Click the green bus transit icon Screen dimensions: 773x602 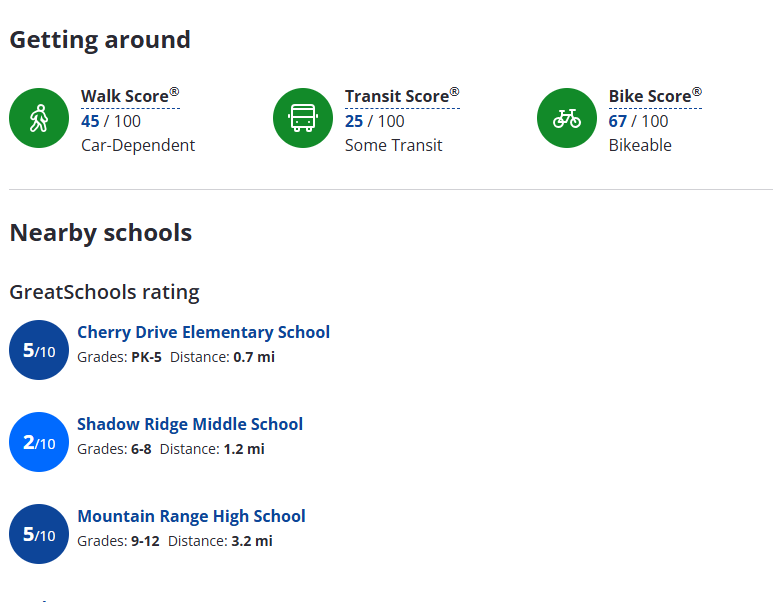point(303,118)
